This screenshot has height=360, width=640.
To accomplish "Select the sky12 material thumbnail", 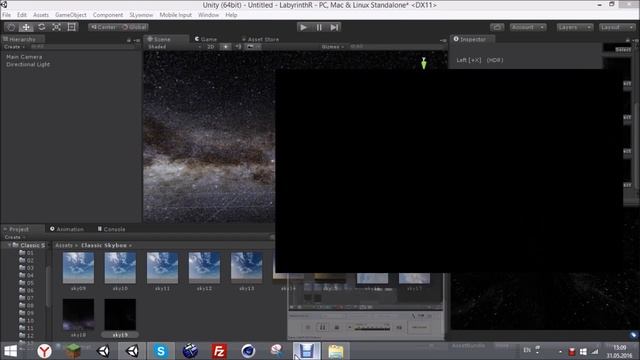I will pos(204,268).
